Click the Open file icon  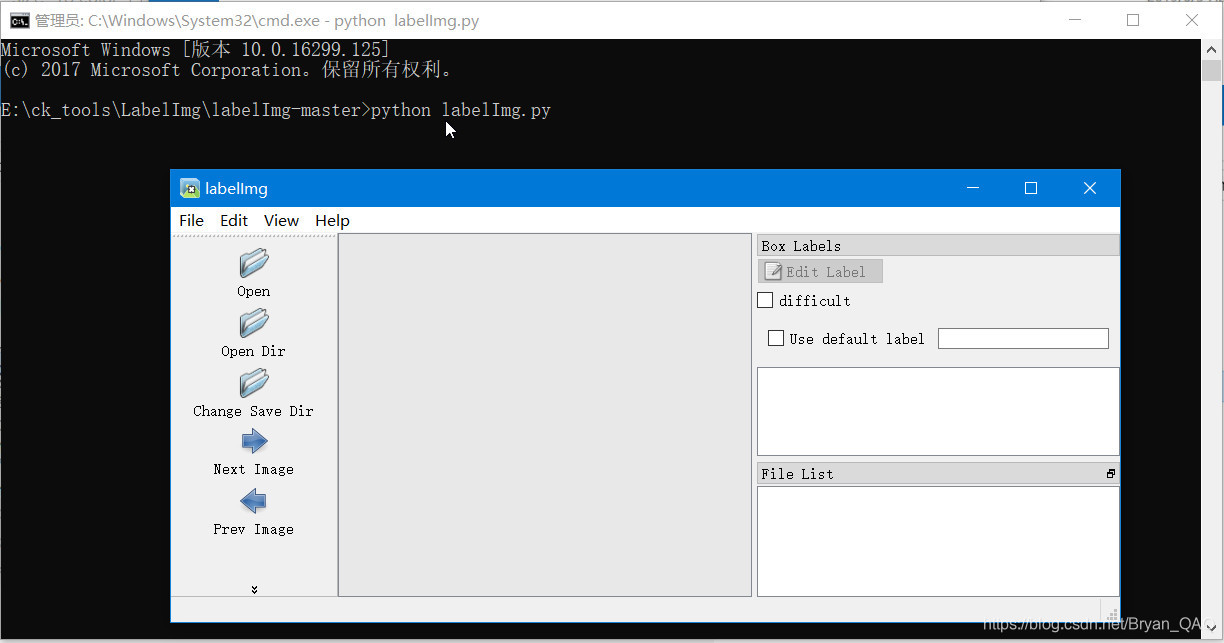[x=254, y=264]
